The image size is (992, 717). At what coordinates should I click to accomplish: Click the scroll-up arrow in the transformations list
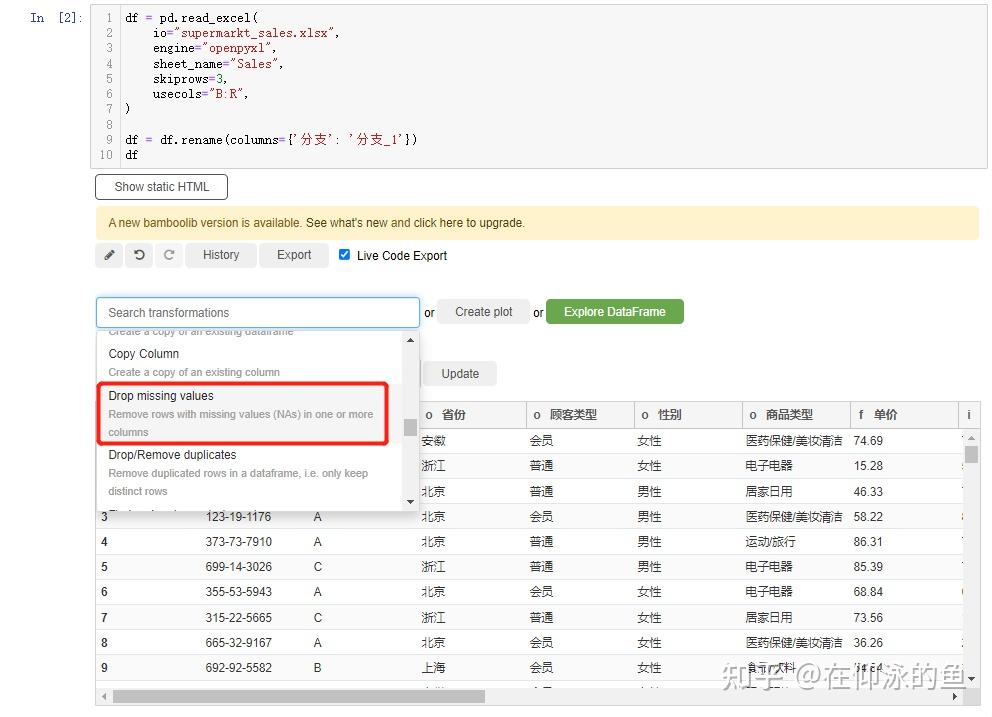[x=409, y=338]
